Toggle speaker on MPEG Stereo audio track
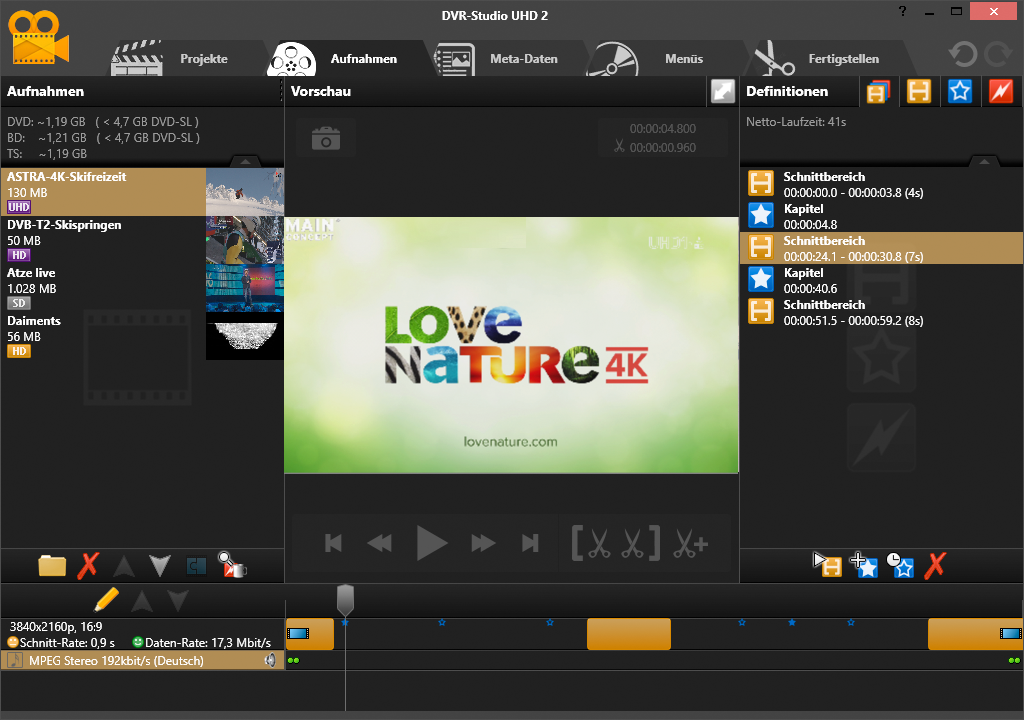 tap(269, 661)
